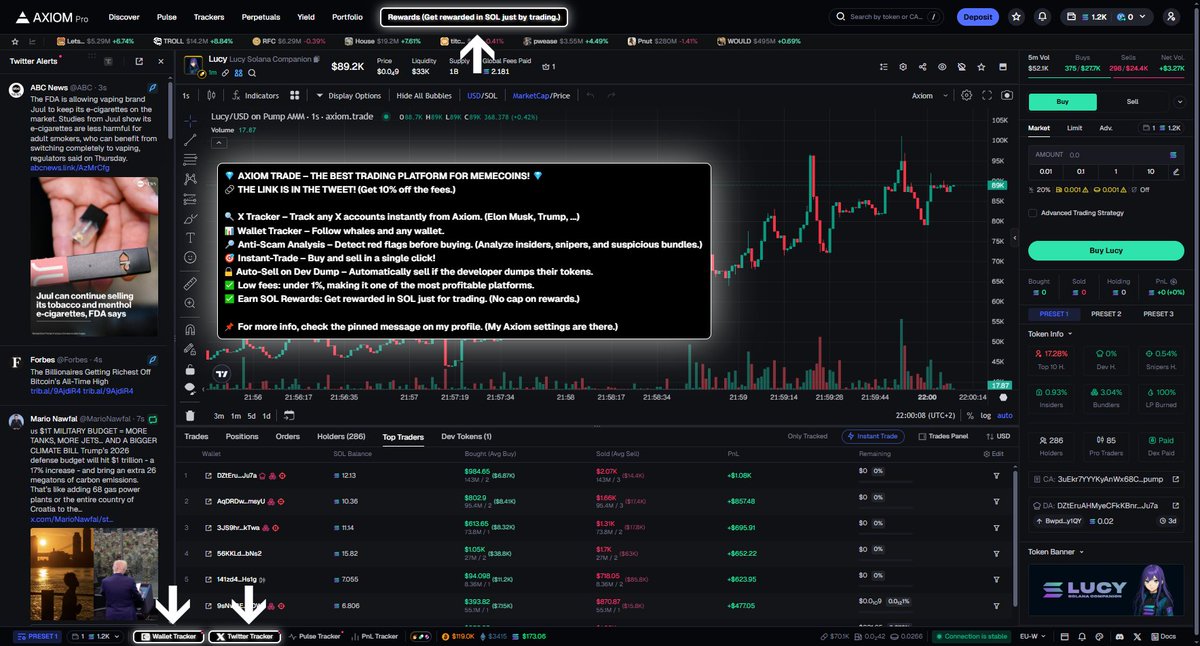
Task: Open Display Options dropdown
Action: point(348,95)
